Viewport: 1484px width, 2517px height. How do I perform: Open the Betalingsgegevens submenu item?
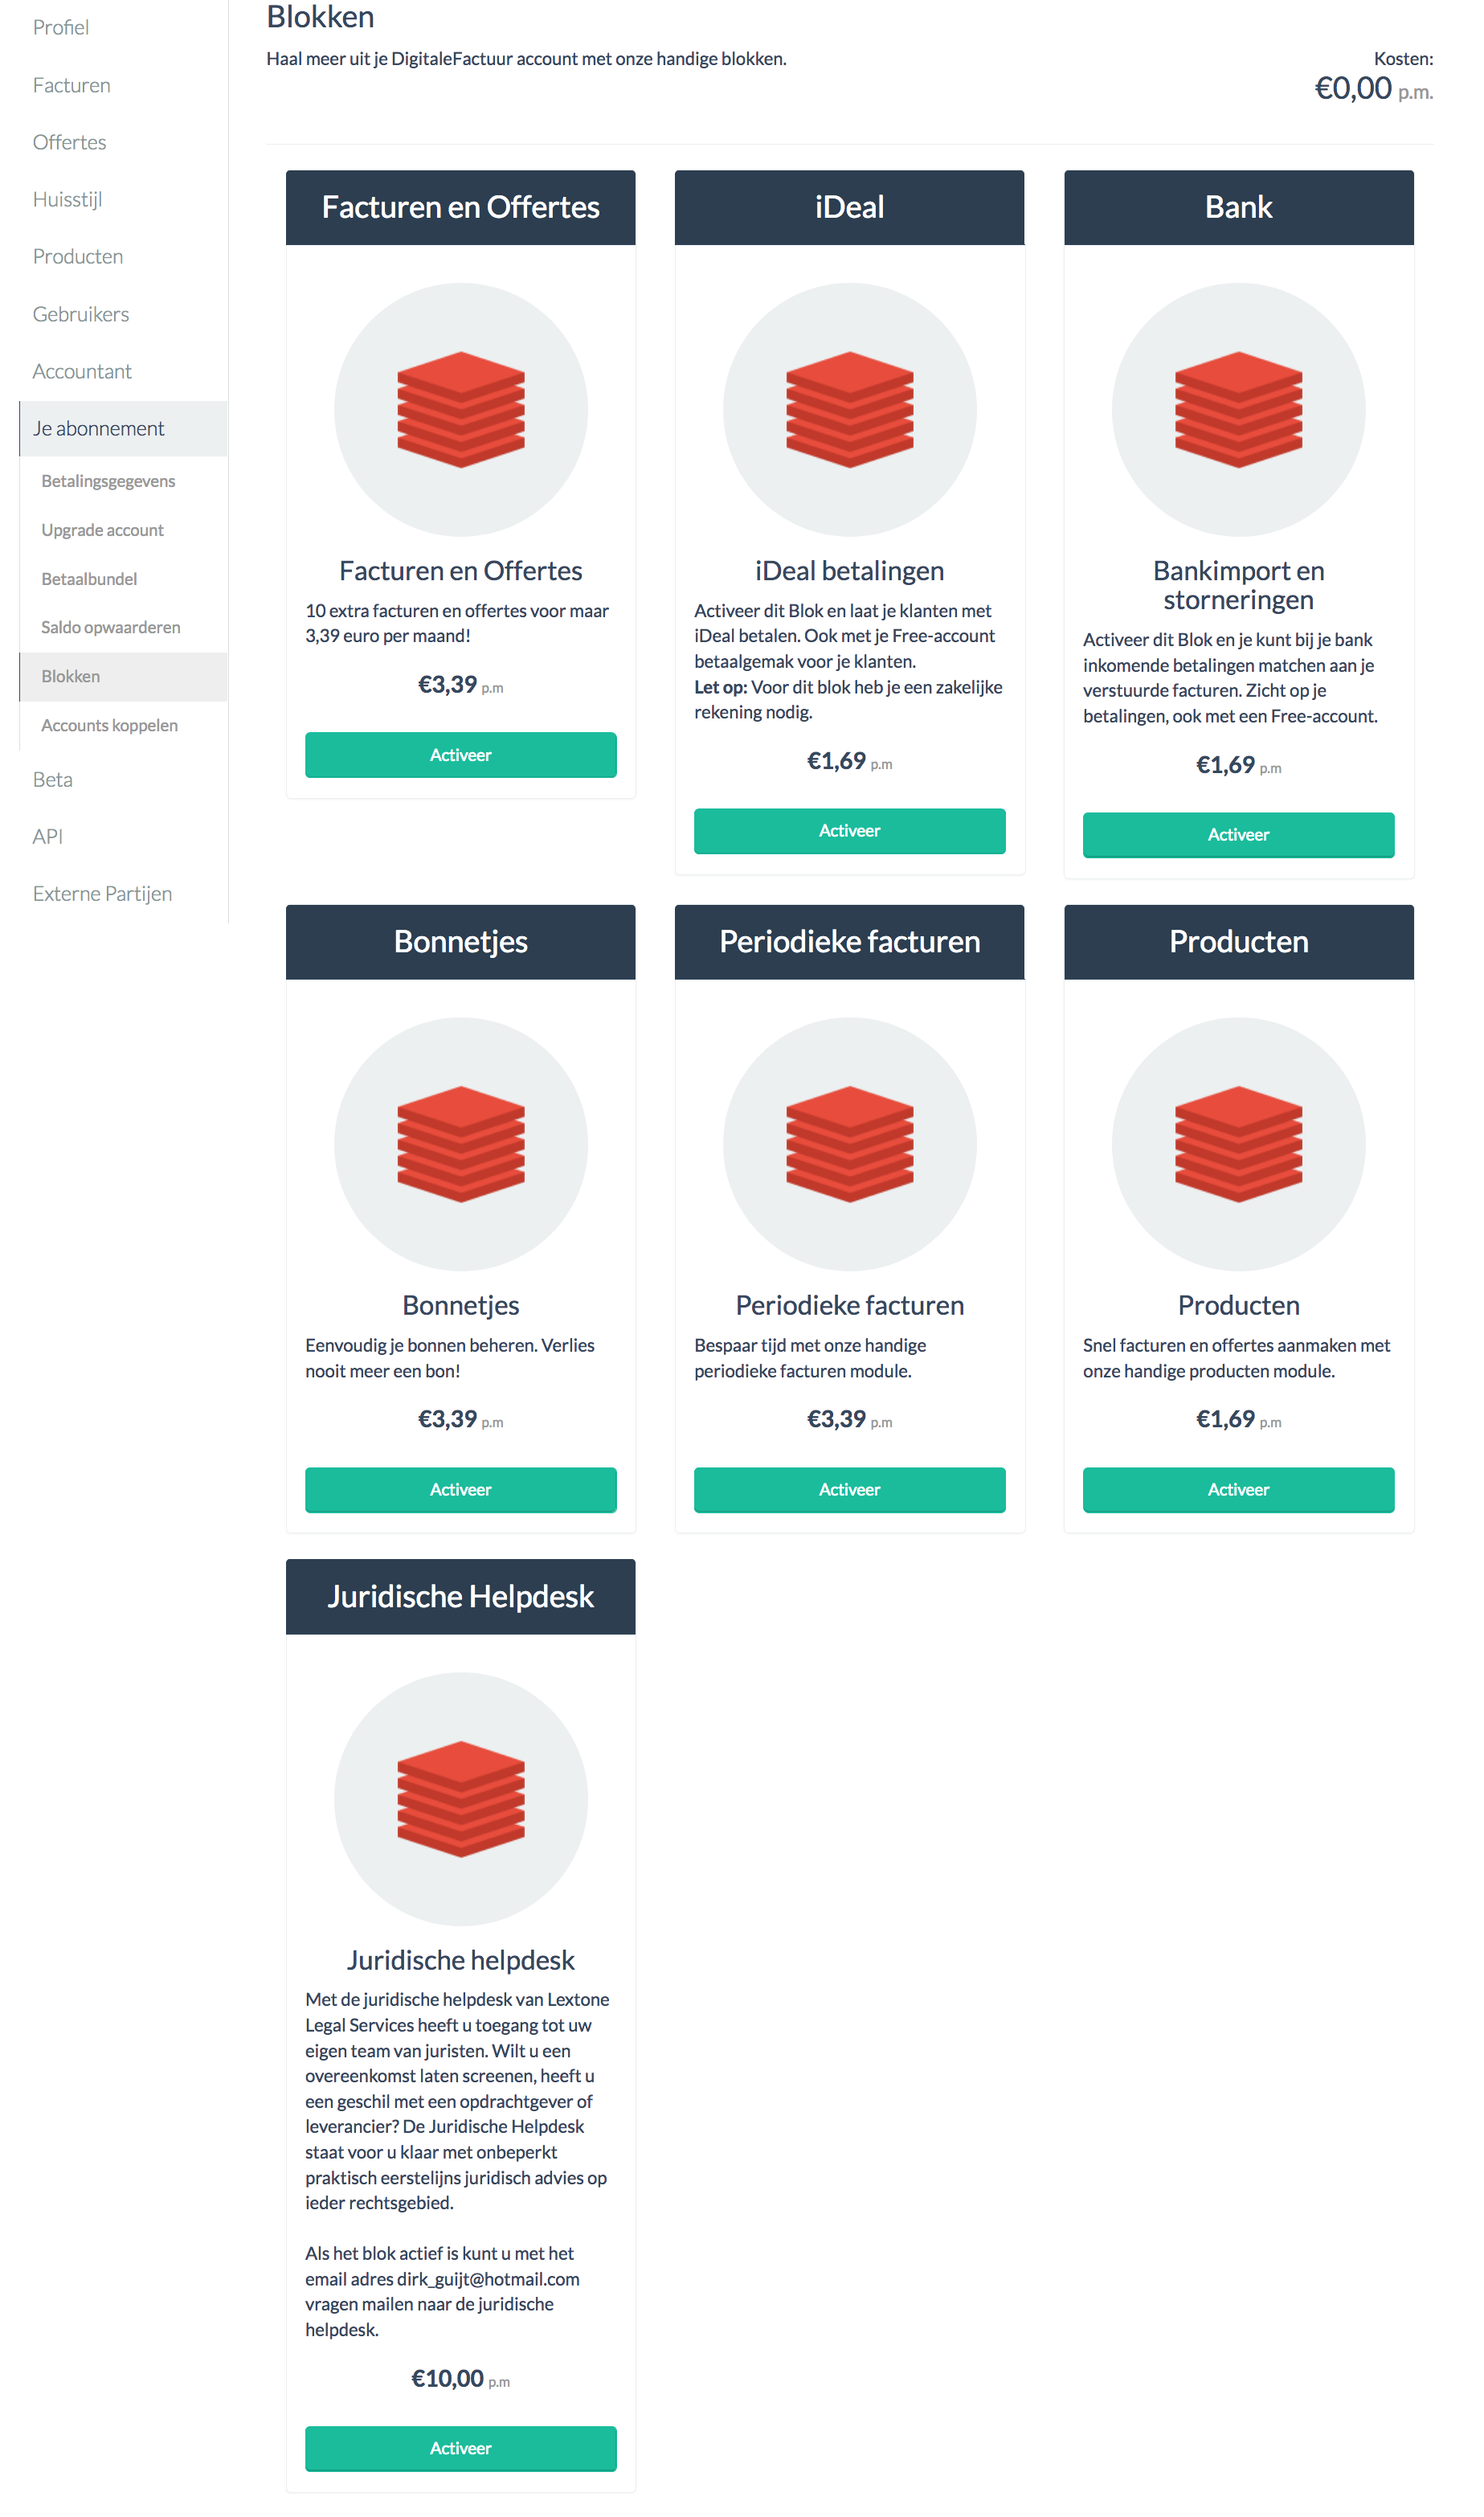point(108,481)
